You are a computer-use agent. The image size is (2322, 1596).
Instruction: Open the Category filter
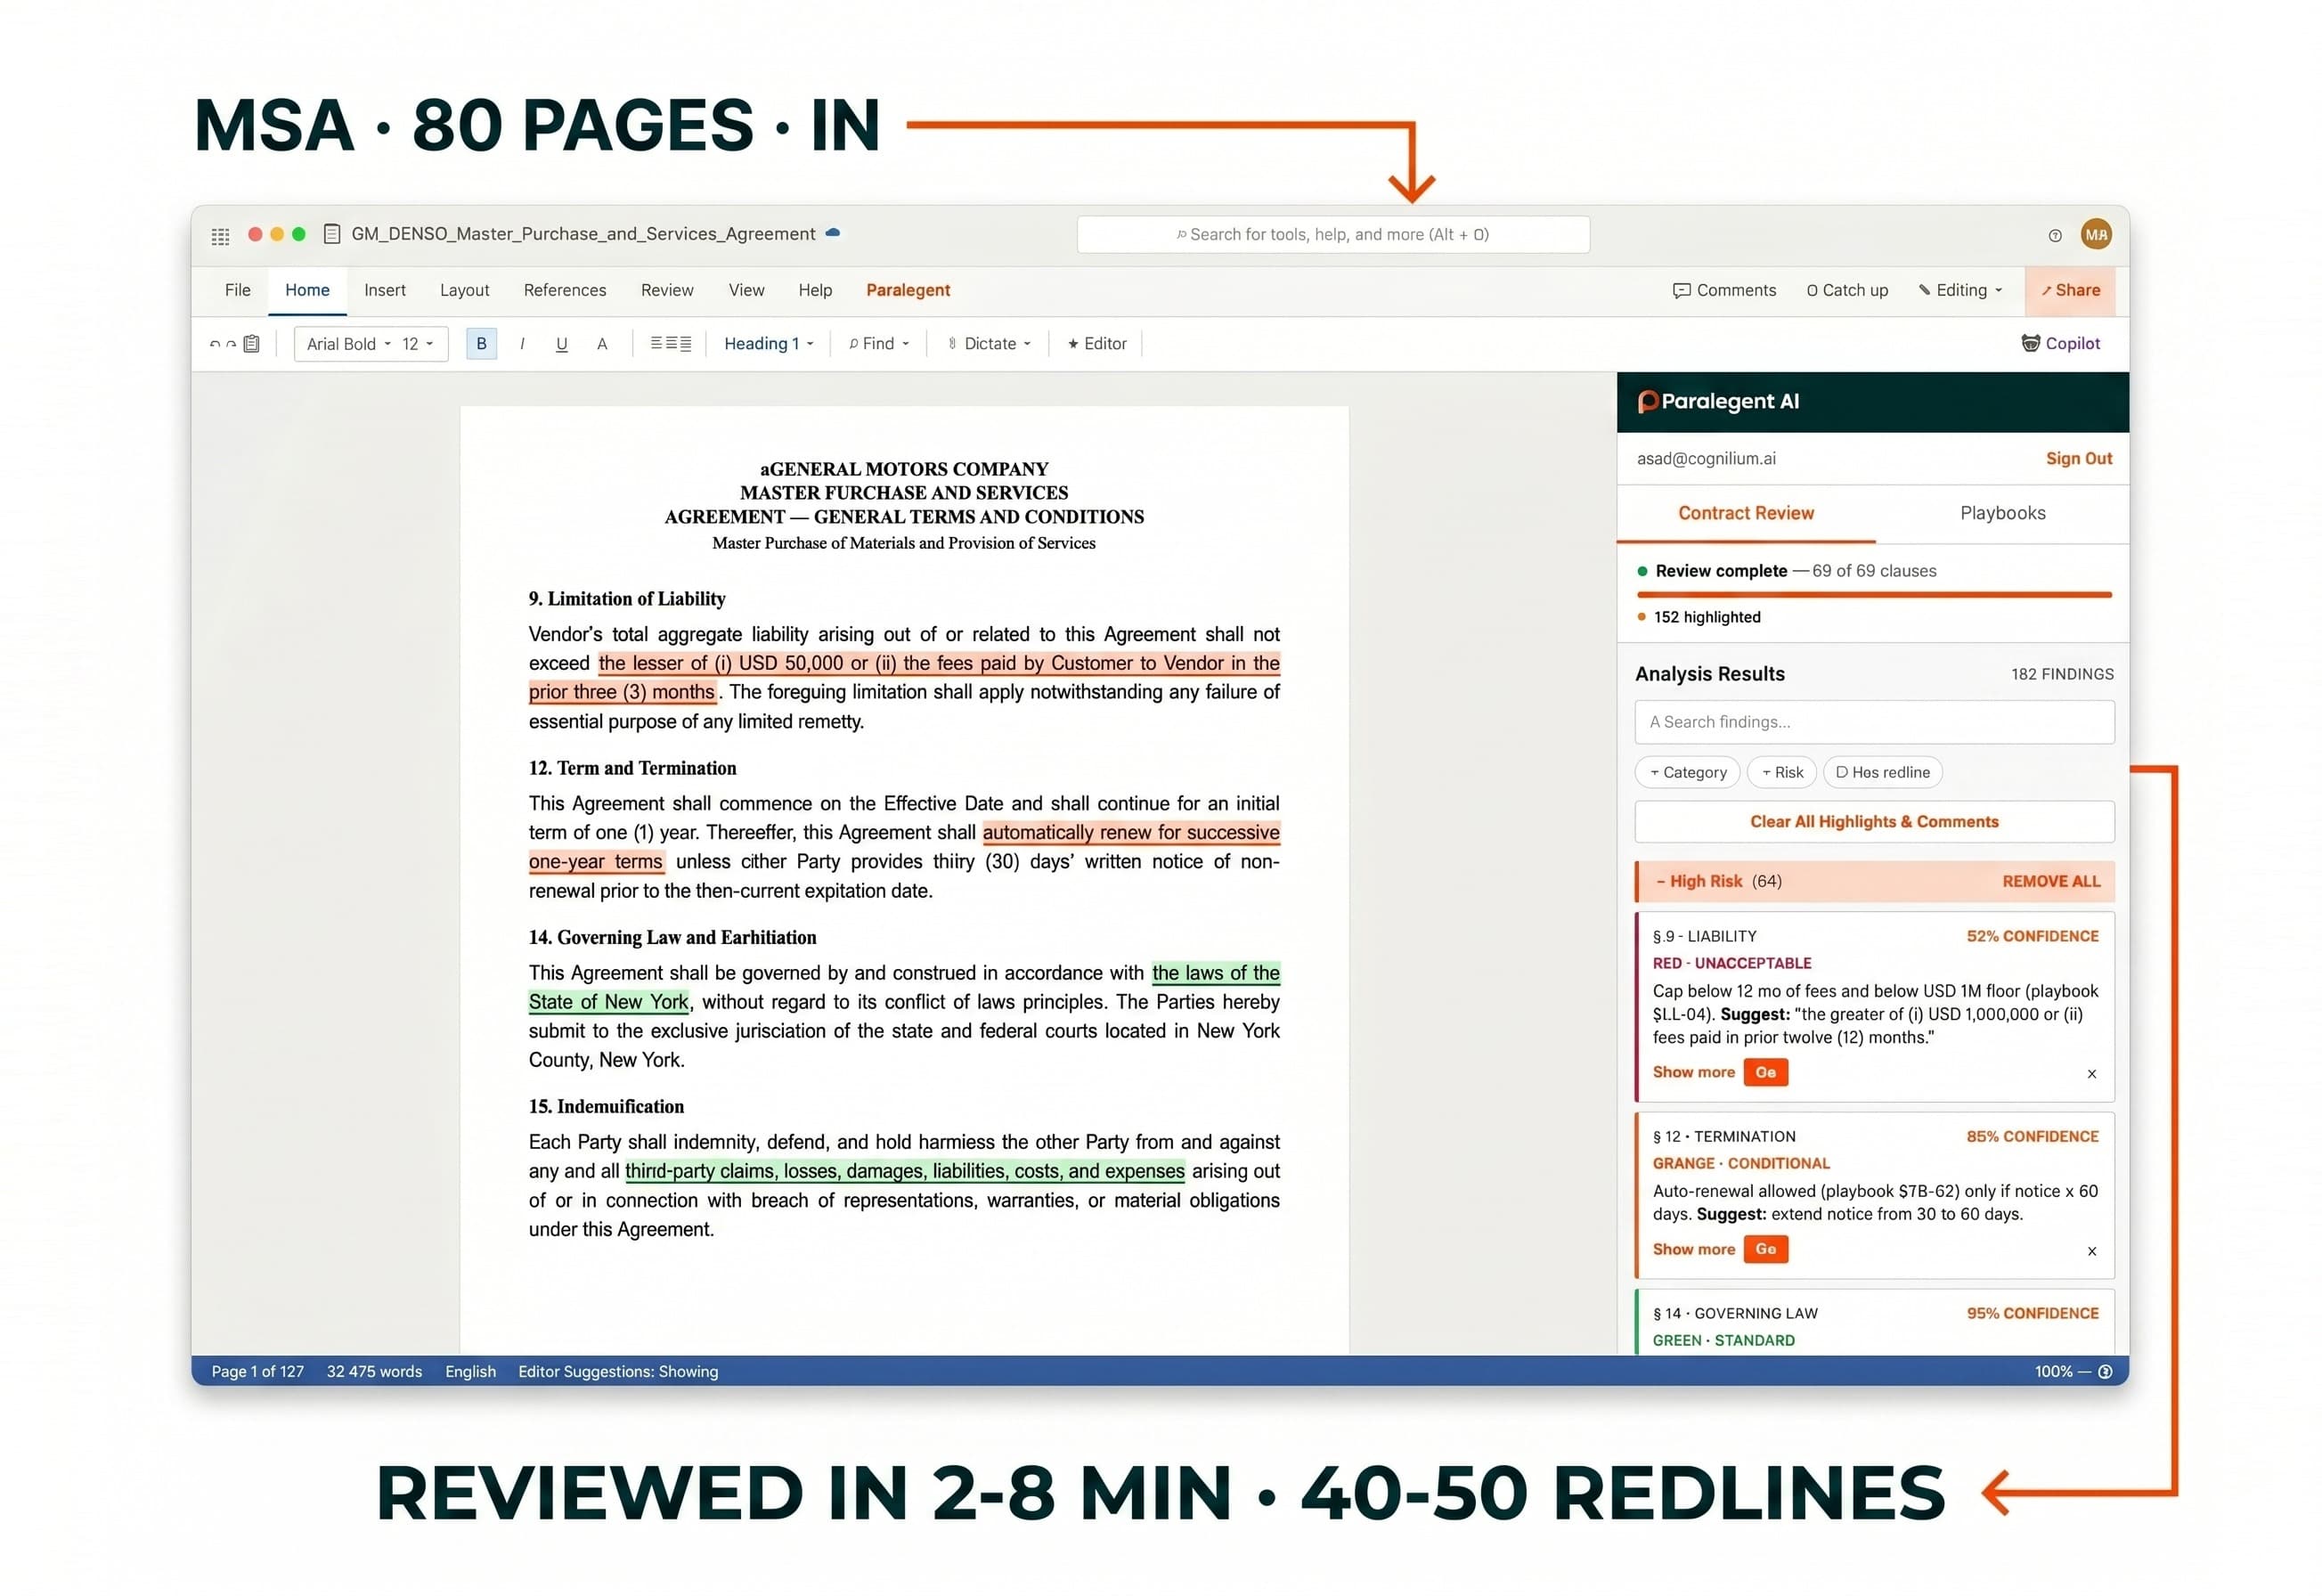point(1688,772)
